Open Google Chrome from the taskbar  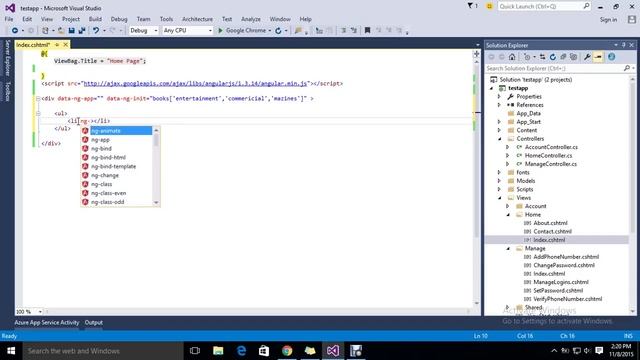pos(287,351)
